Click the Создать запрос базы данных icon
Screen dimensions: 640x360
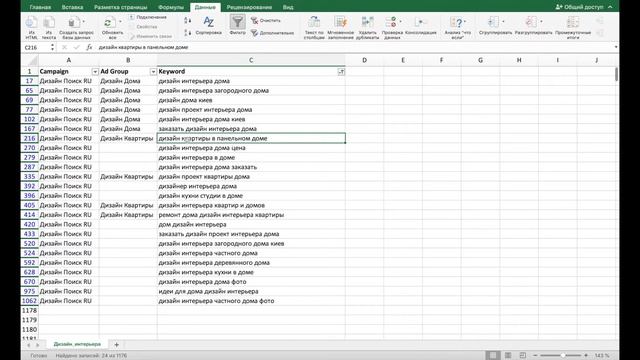point(74,22)
